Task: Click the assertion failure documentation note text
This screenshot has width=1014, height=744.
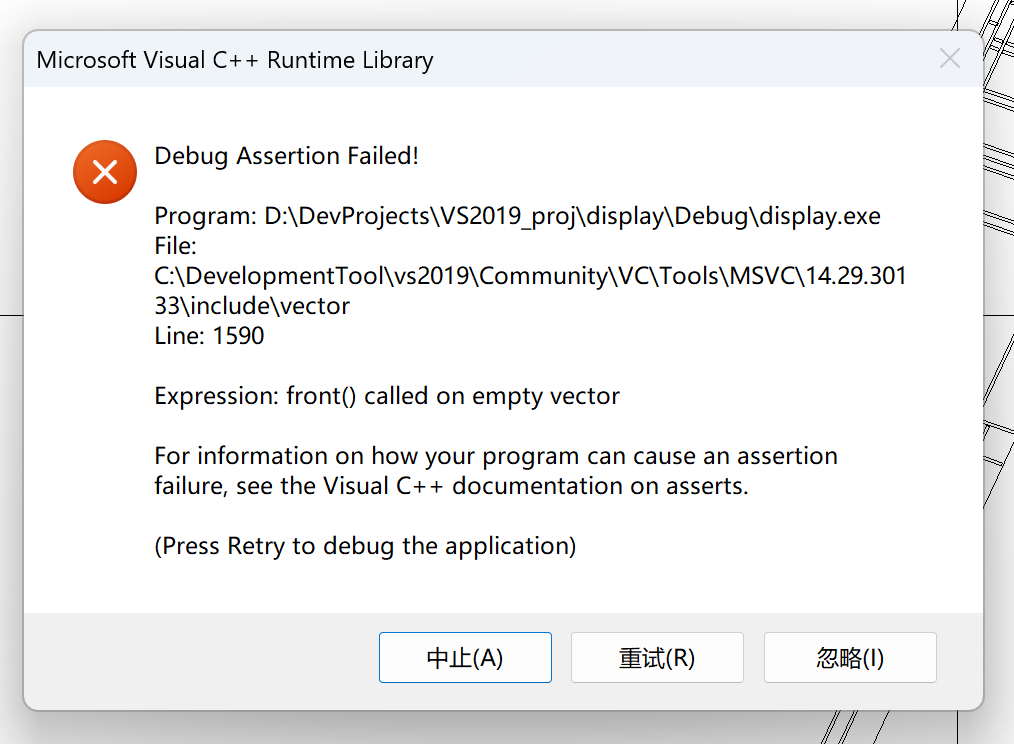Action: click(494, 470)
